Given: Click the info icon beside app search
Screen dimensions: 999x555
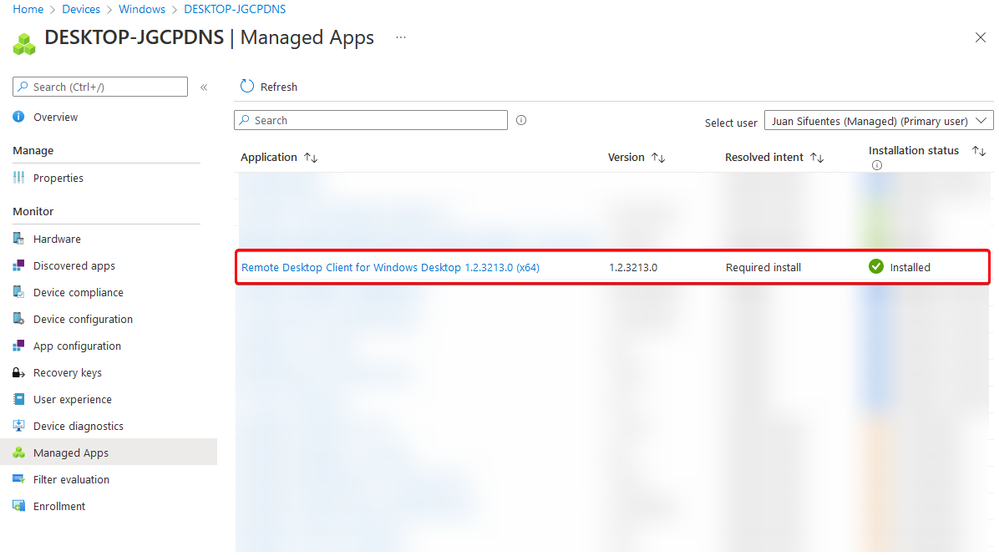Looking at the screenshot, I should (x=521, y=120).
